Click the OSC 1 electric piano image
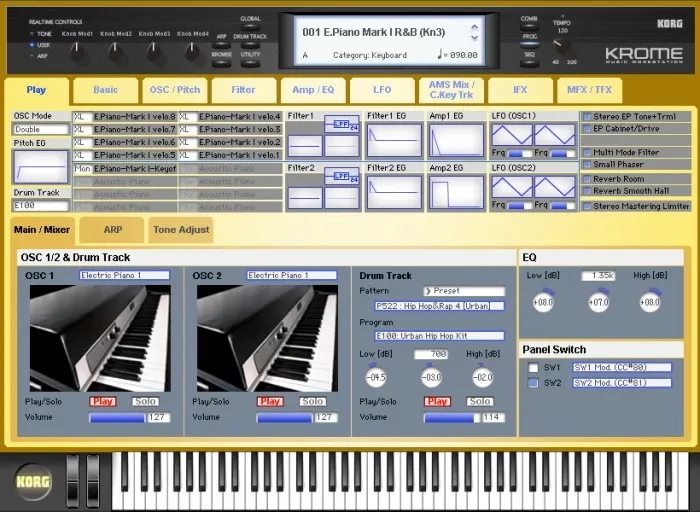The width and height of the screenshot is (700, 512). click(x=100, y=338)
